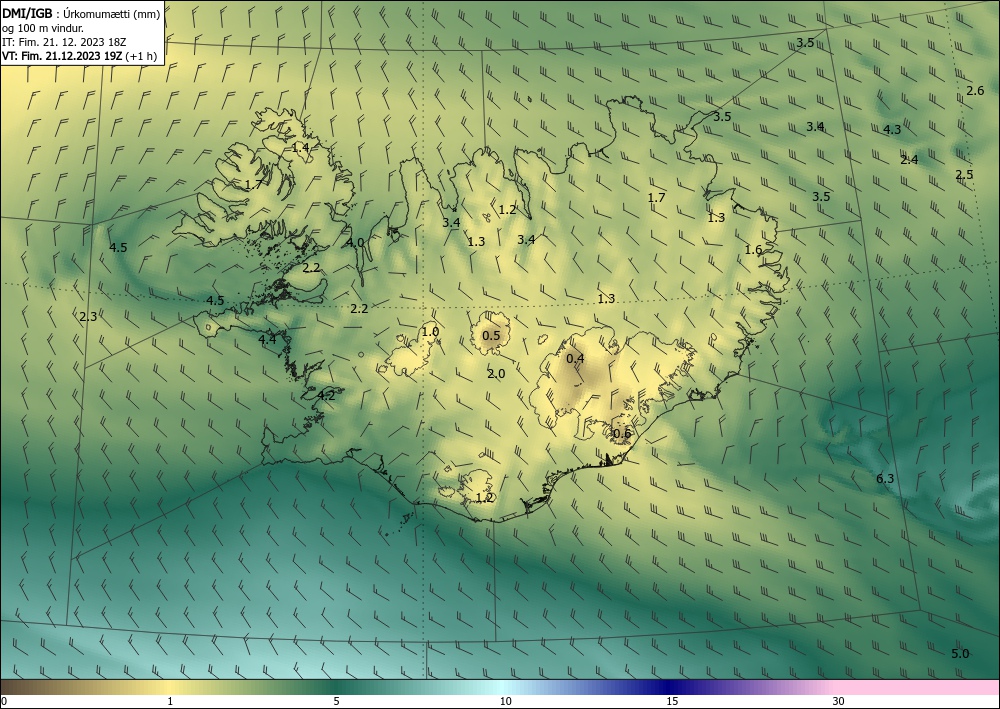Click the 1.7 value in the Westfjords
This screenshot has width=1000, height=709.
point(253,185)
